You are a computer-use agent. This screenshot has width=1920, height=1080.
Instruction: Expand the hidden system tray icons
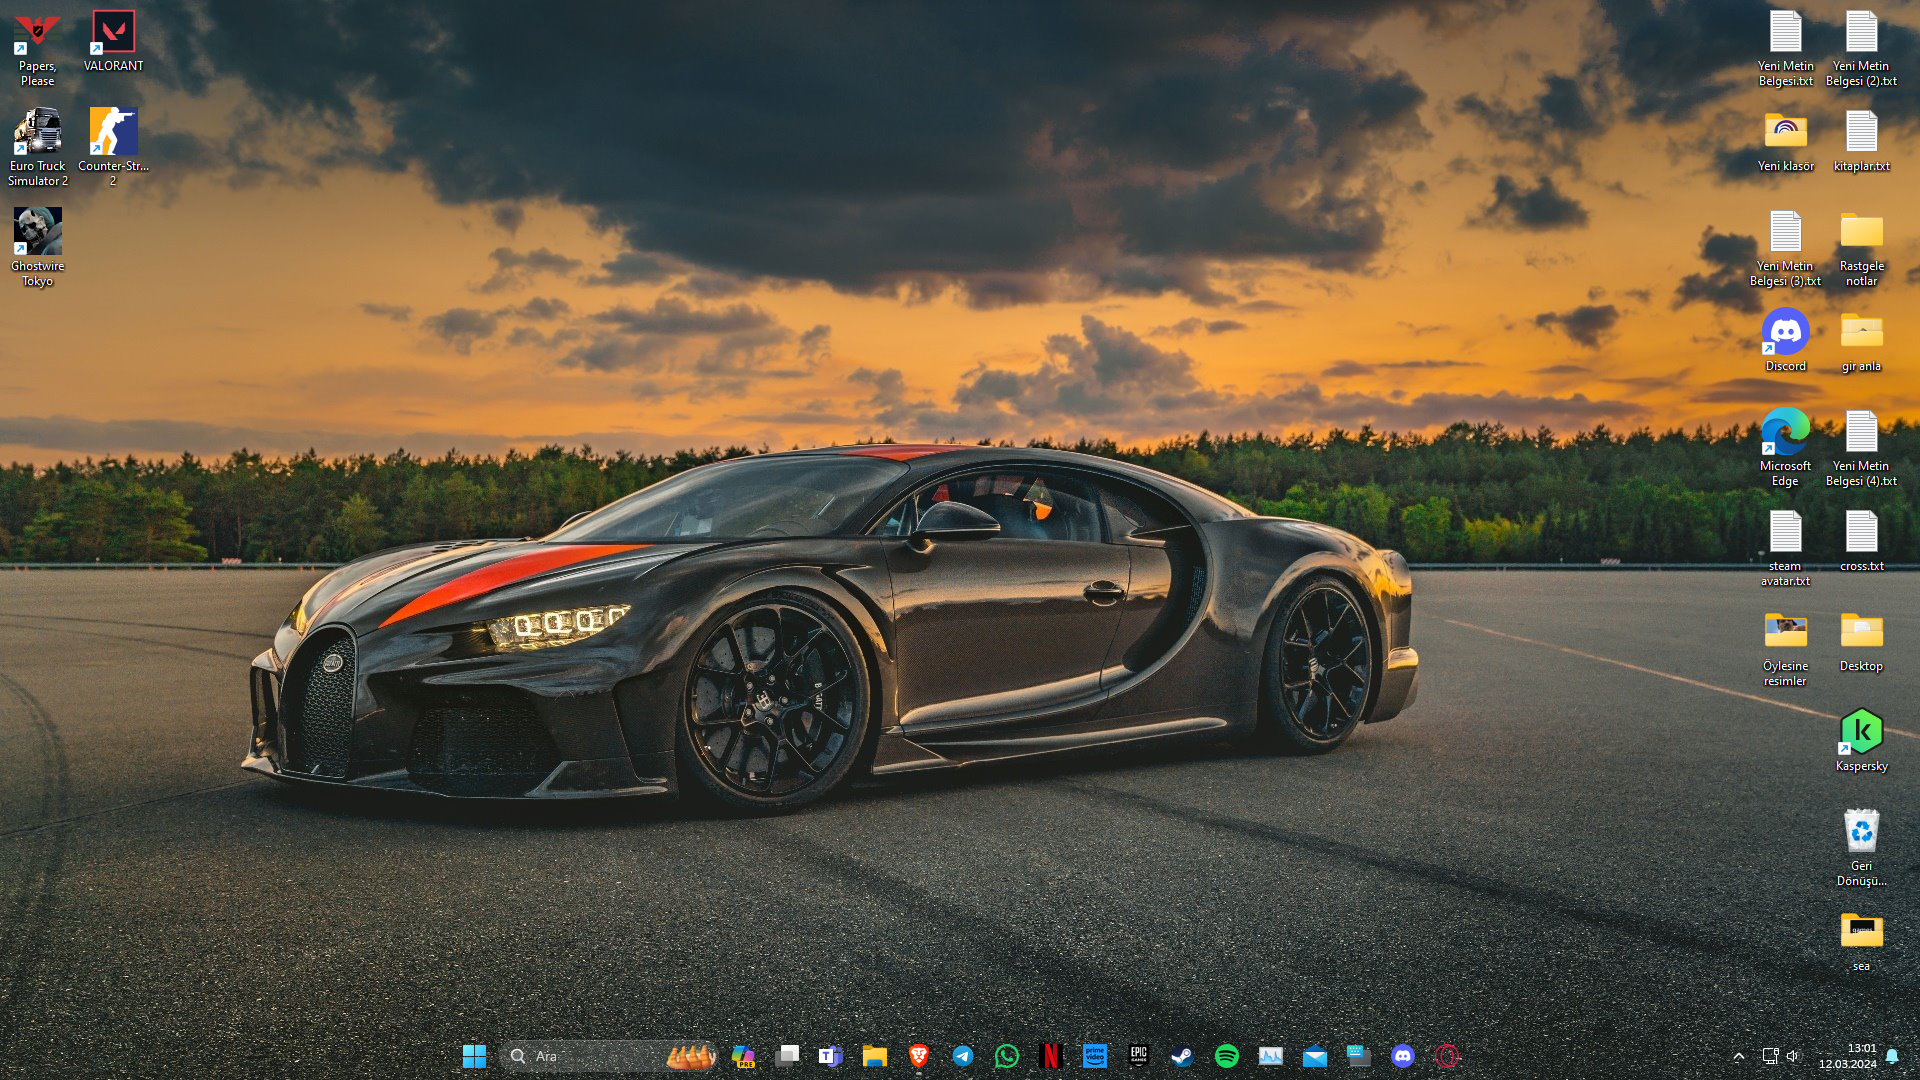tap(1739, 1056)
